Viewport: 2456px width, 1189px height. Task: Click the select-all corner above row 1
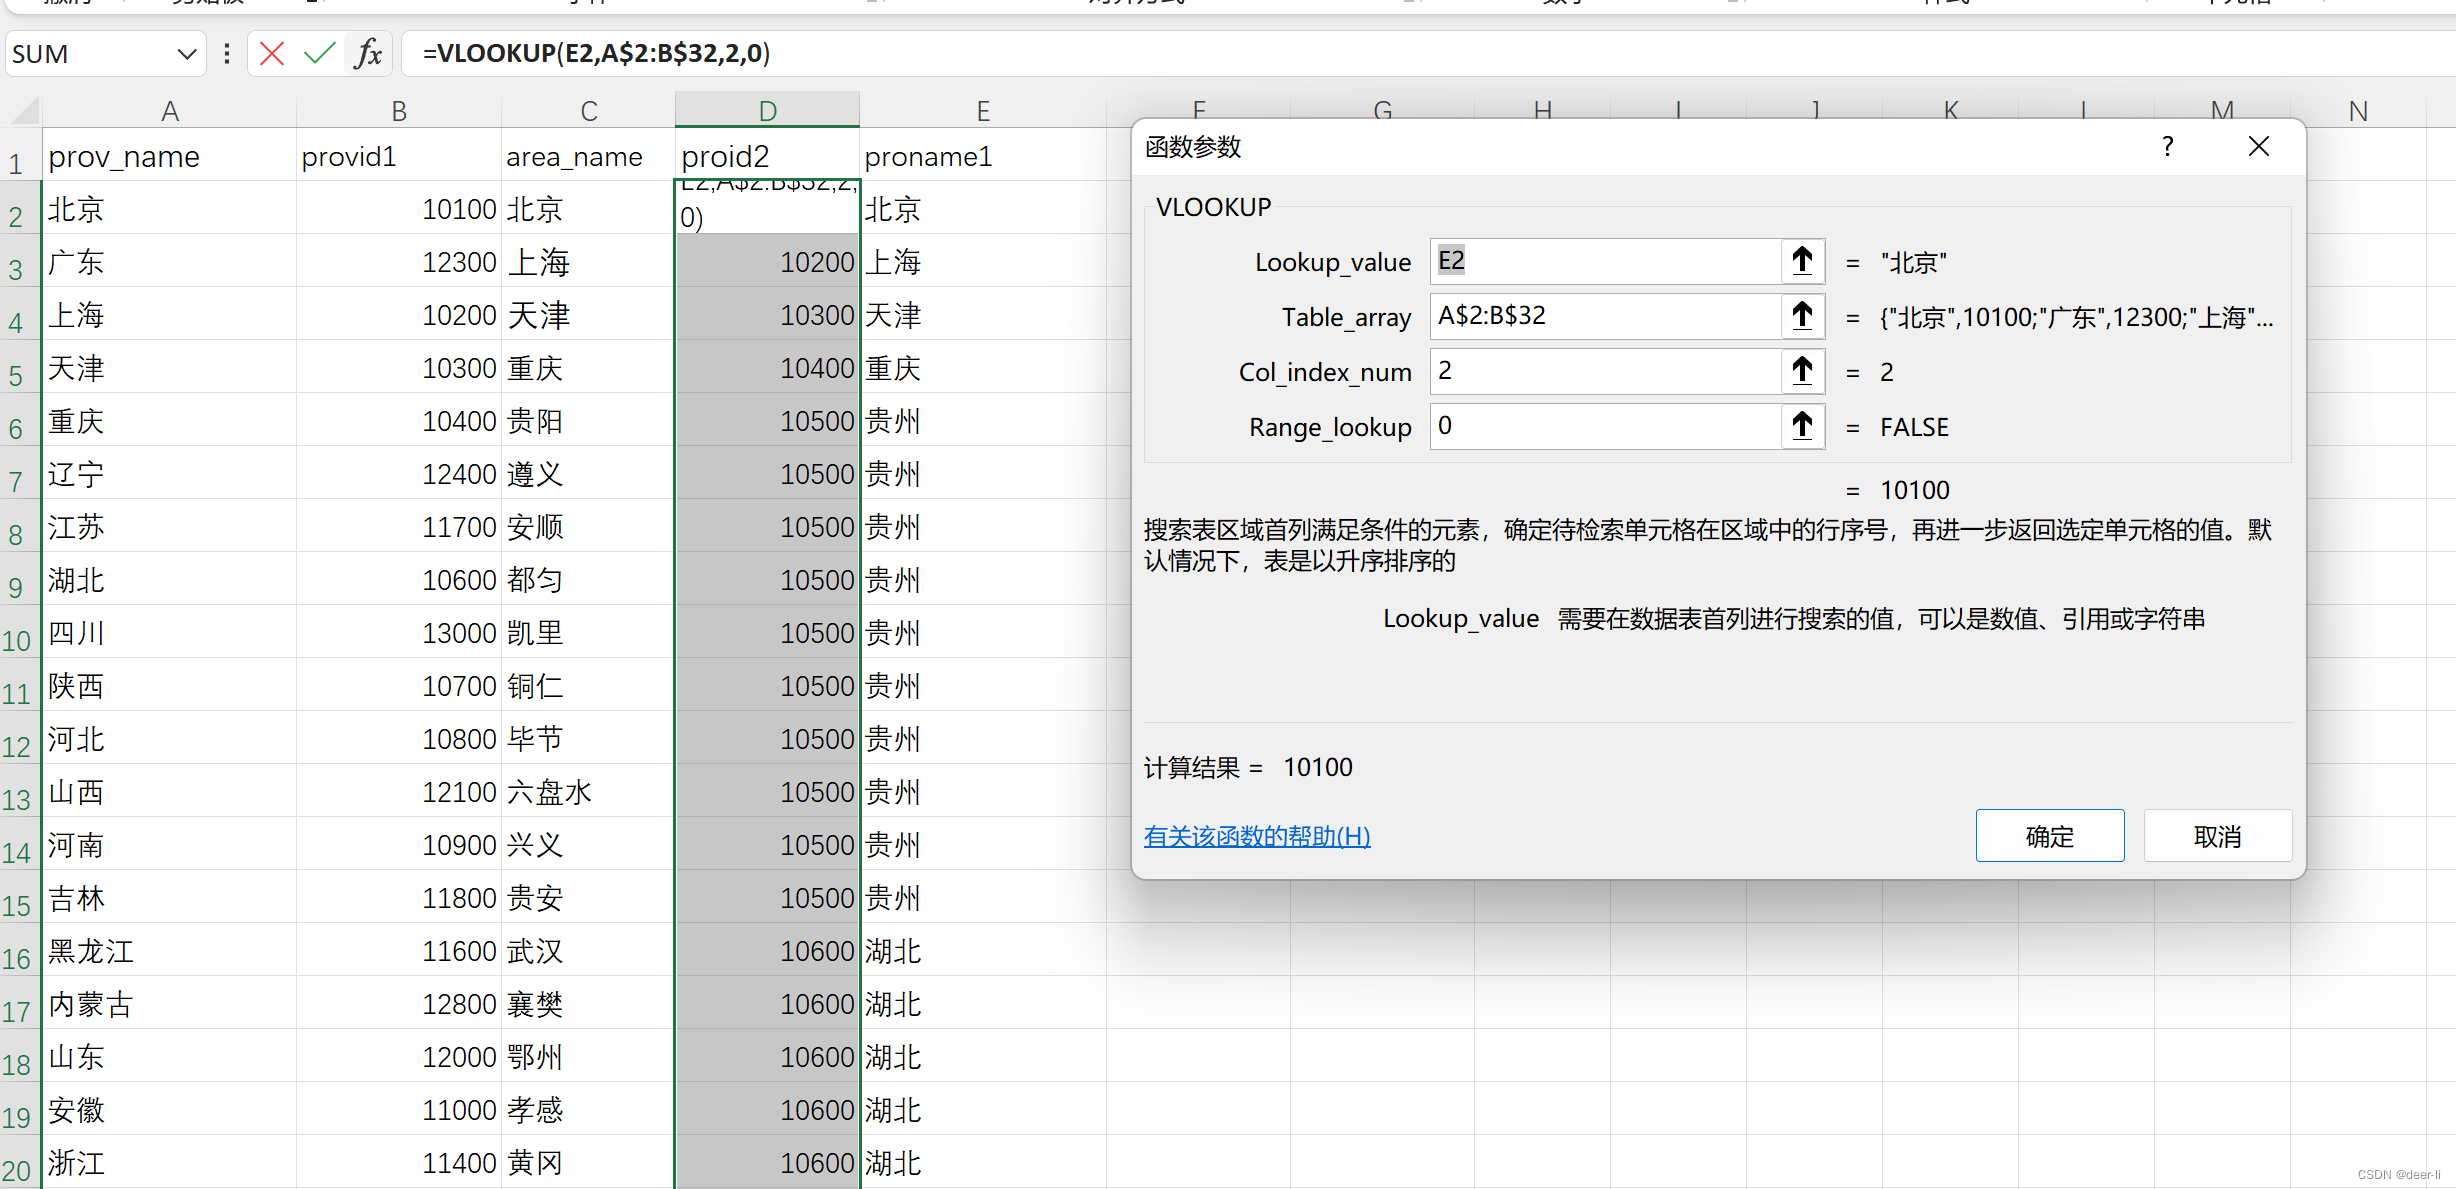click(x=22, y=110)
